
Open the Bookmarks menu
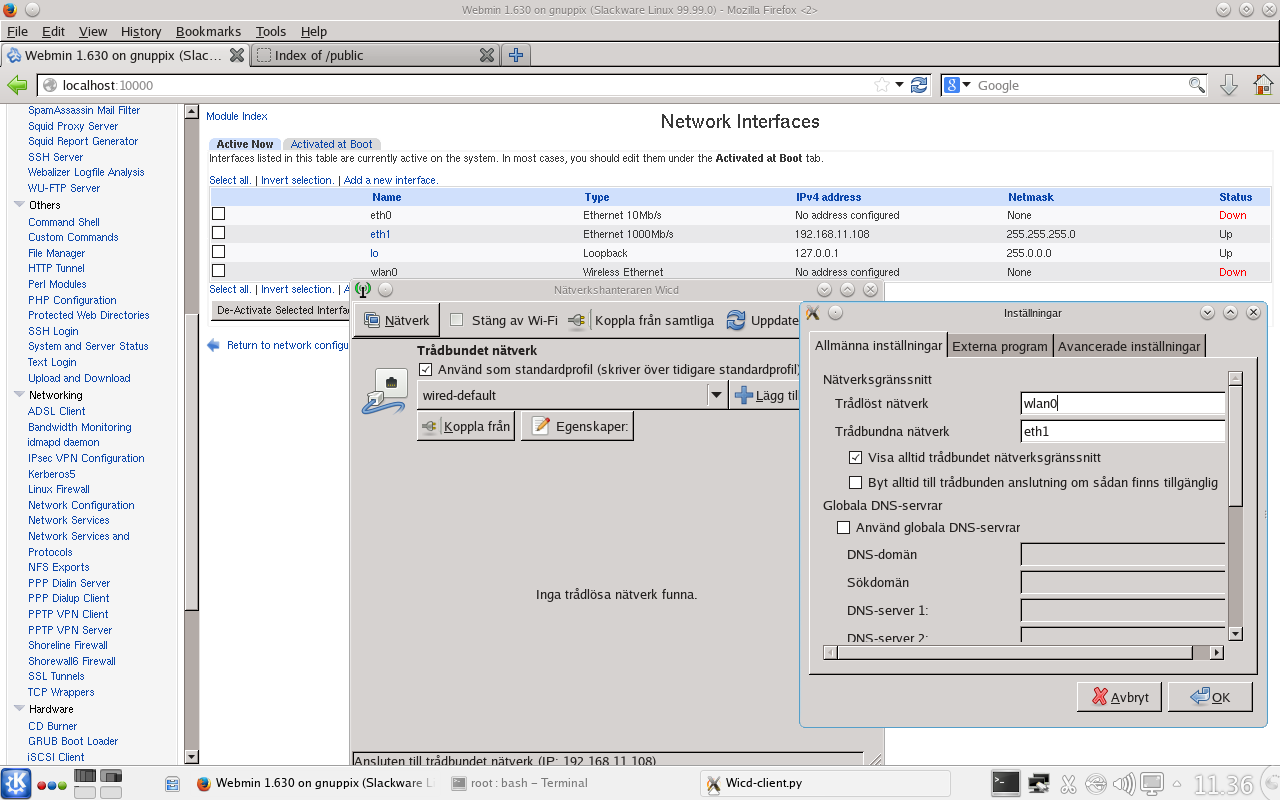209,32
